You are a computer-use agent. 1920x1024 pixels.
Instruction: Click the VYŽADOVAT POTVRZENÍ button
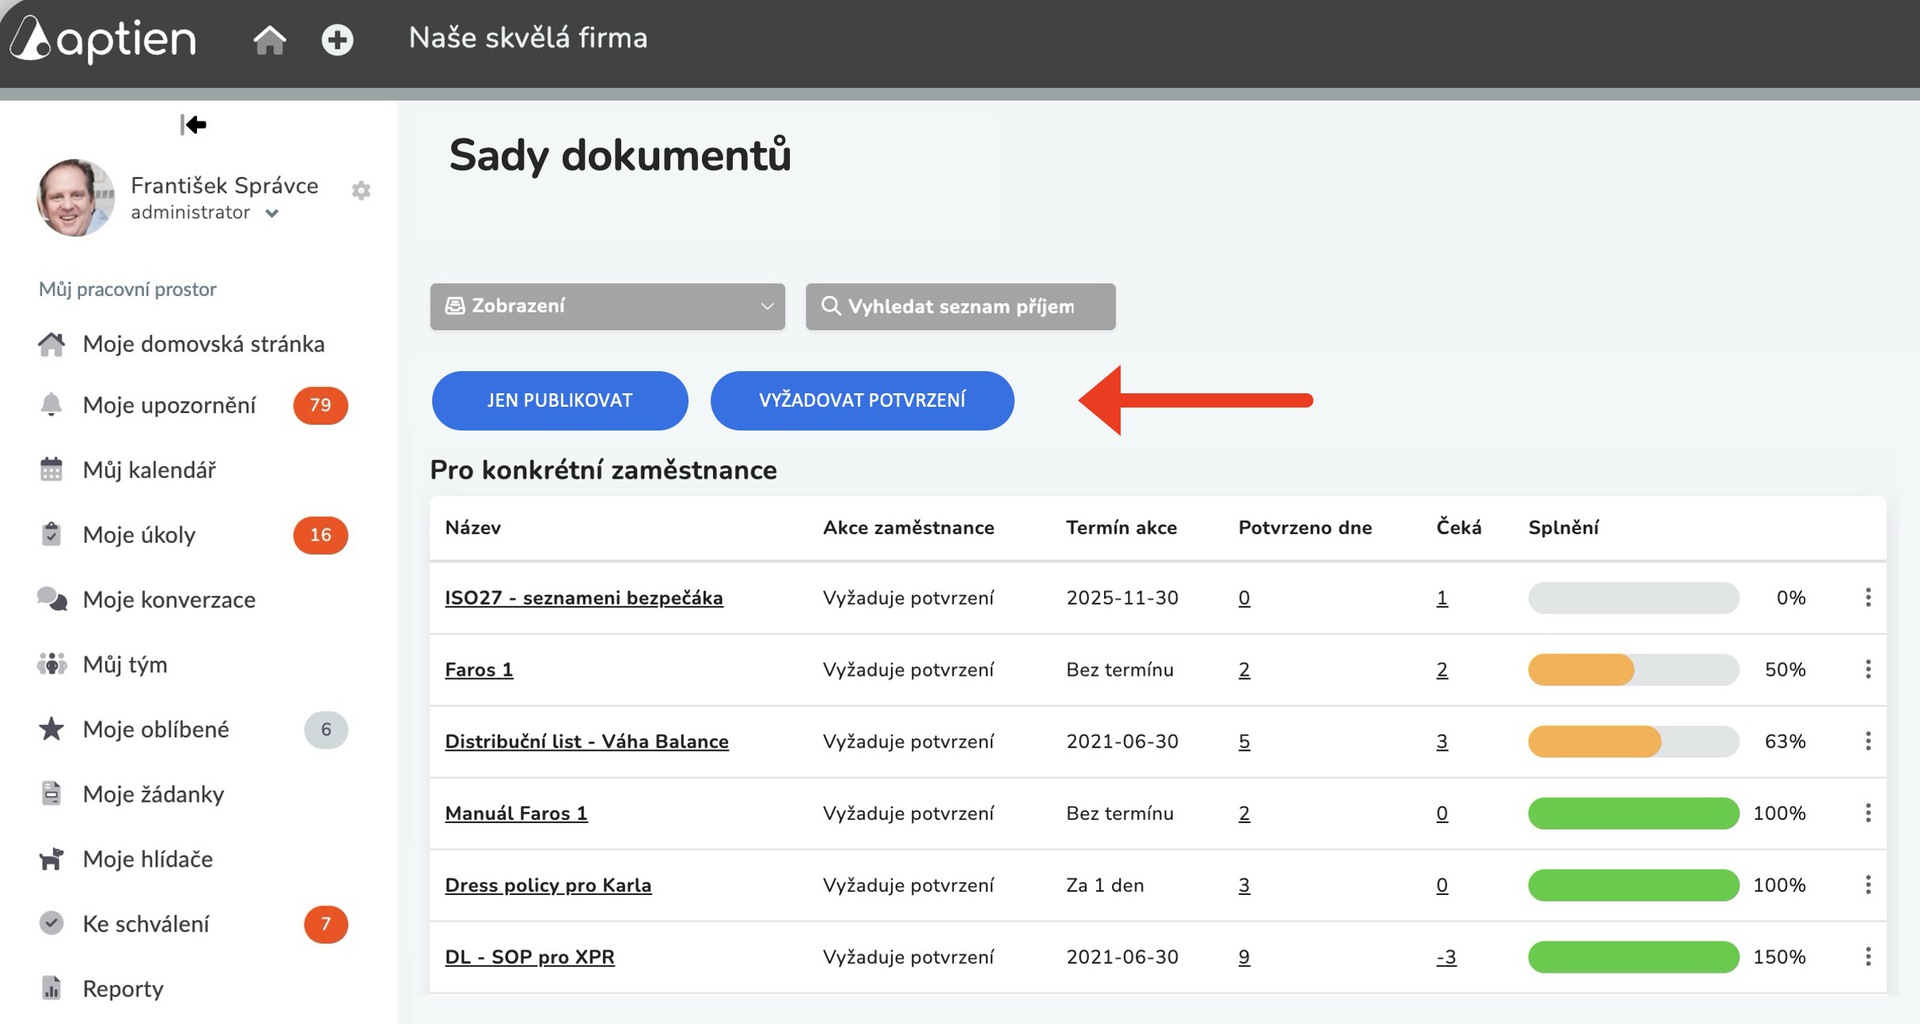click(862, 401)
